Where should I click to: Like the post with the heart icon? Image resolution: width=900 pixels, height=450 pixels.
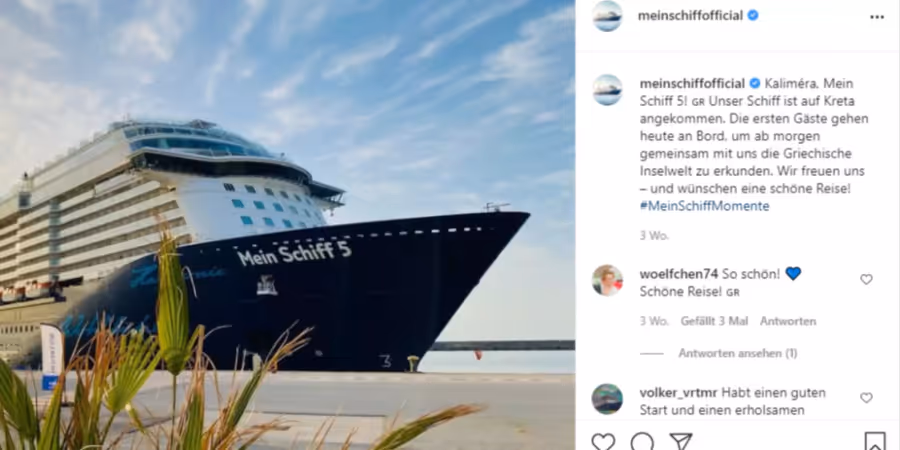(603, 441)
